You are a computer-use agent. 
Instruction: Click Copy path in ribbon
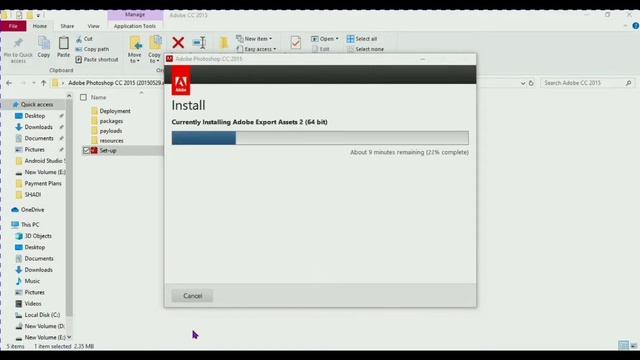(x=92, y=49)
